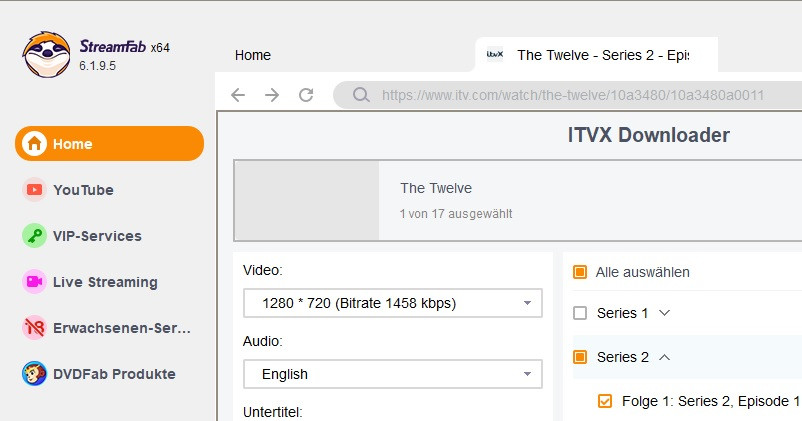Image resolution: width=802 pixels, height=421 pixels.
Task: Switch to The Twelve - Series 2 tab
Action: pos(596,55)
